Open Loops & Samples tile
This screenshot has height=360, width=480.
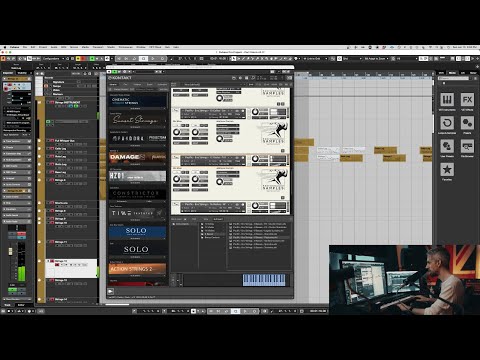point(447,123)
